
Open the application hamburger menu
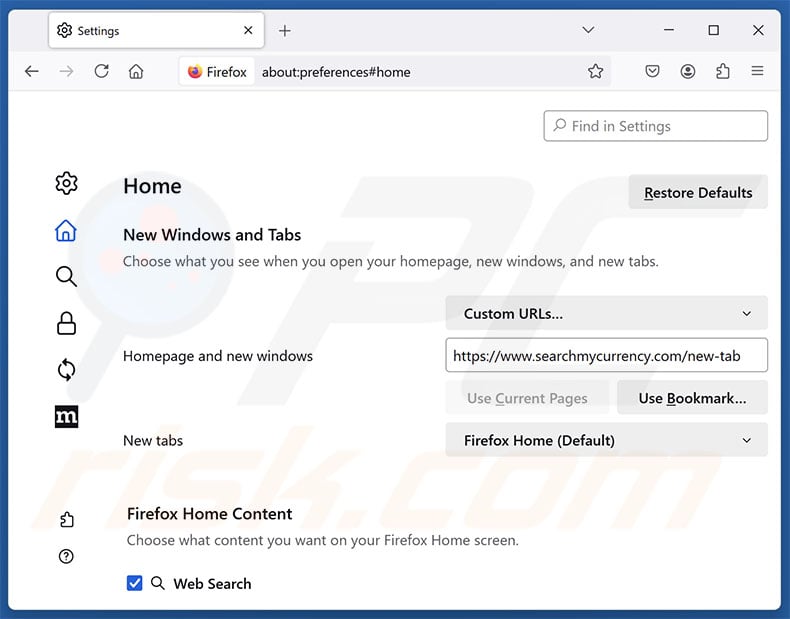(757, 71)
